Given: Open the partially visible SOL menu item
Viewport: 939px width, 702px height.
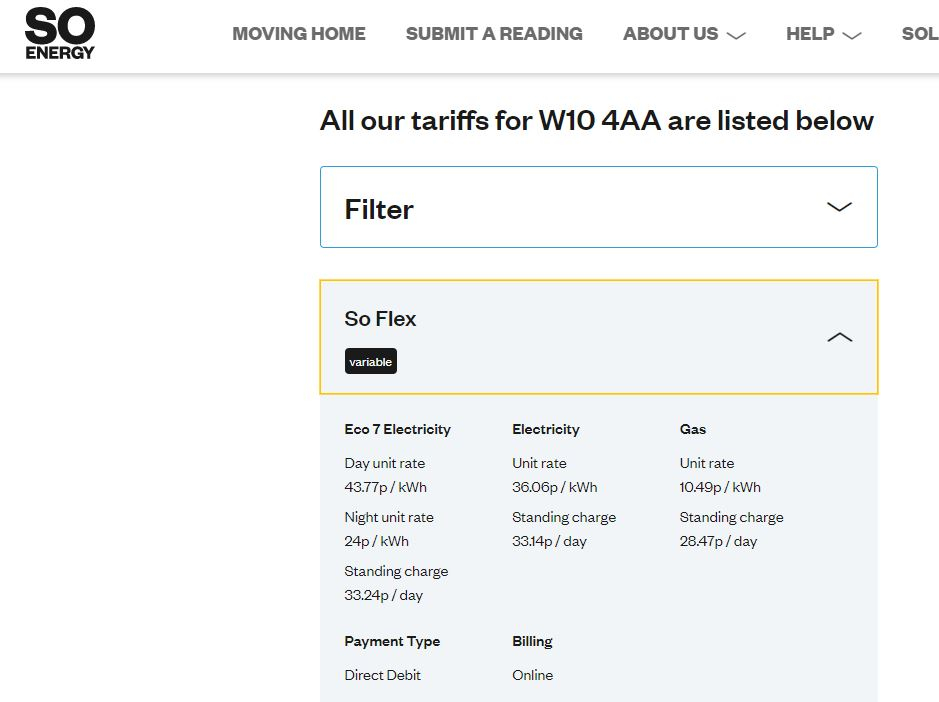Looking at the screenshot, I should click(x=920, y=34).
